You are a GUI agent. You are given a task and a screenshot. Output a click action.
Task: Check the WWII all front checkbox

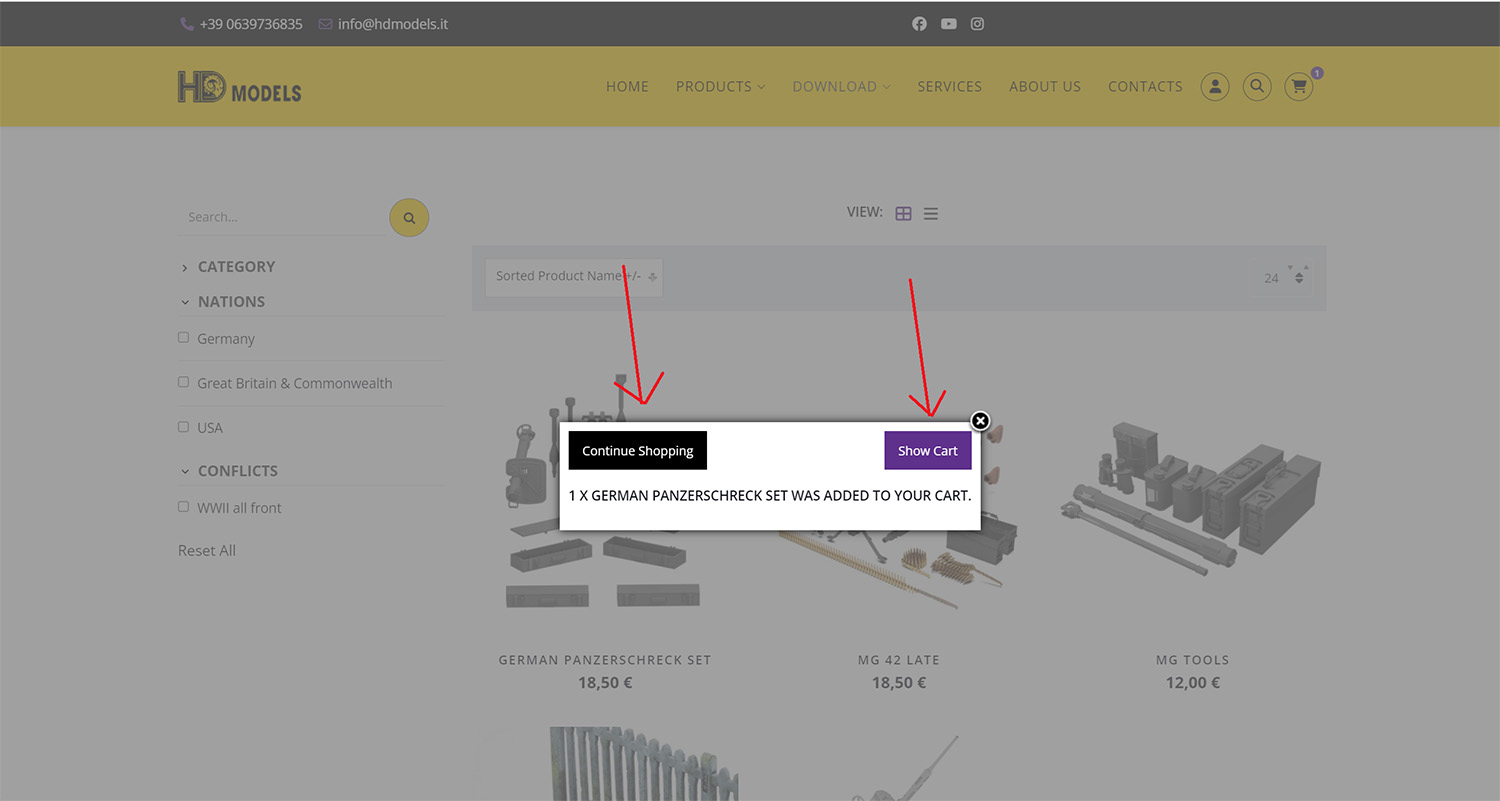click(183, 507)
